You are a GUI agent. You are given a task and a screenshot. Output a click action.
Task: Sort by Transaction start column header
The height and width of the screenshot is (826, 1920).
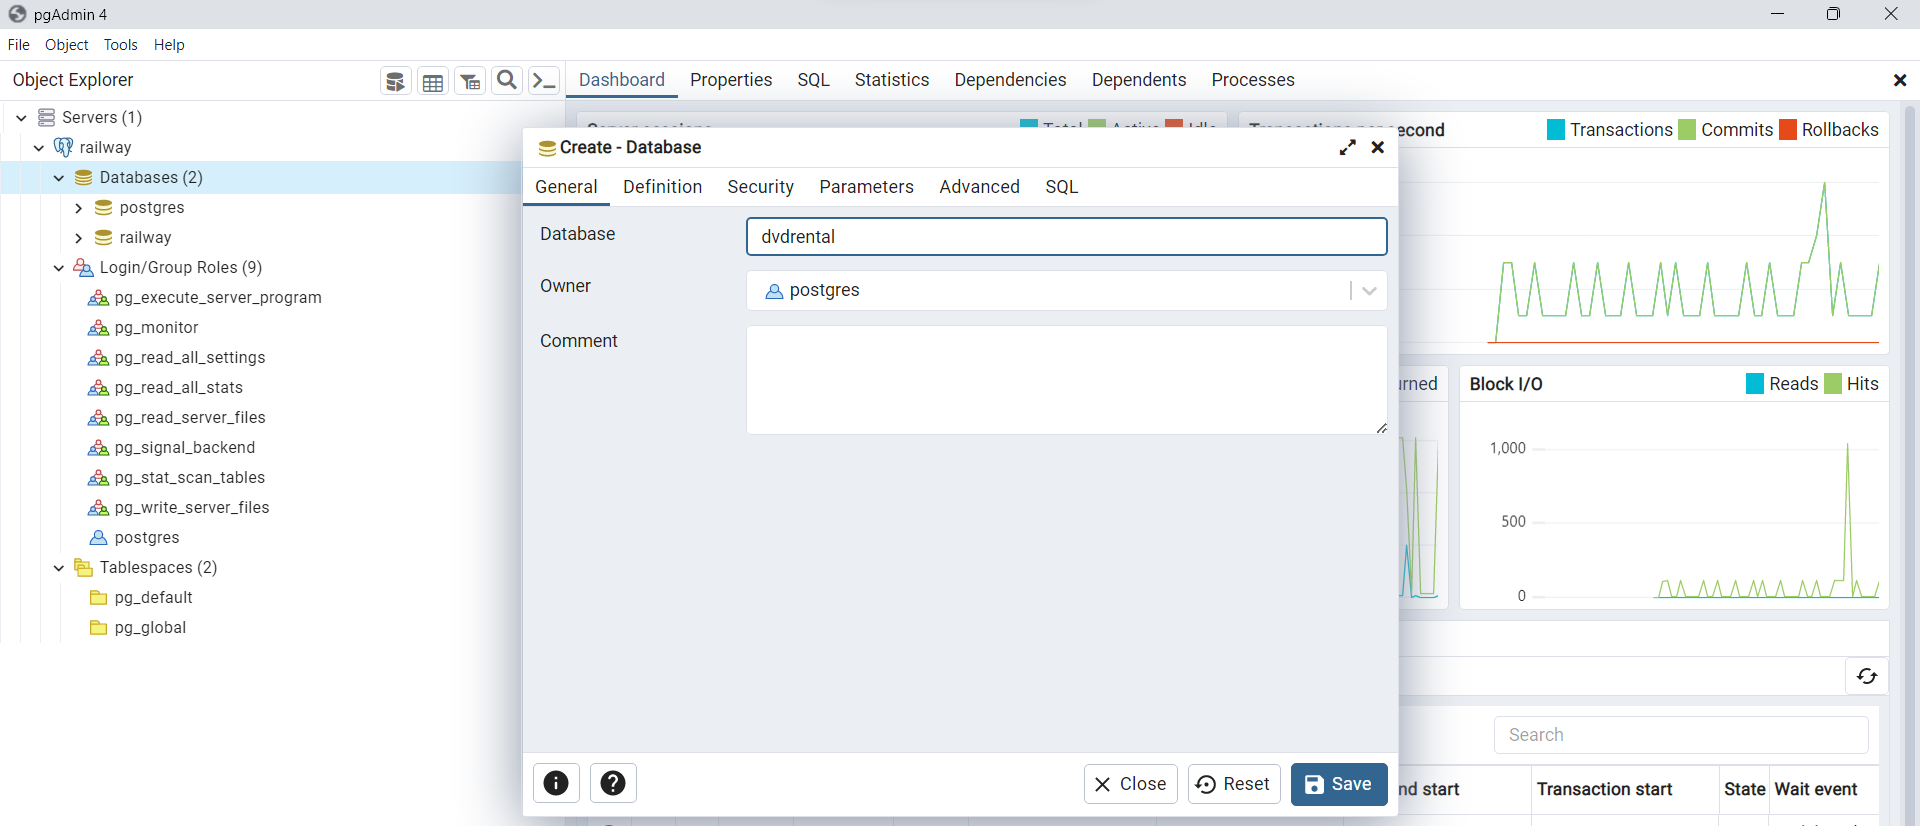(1604, 789)
